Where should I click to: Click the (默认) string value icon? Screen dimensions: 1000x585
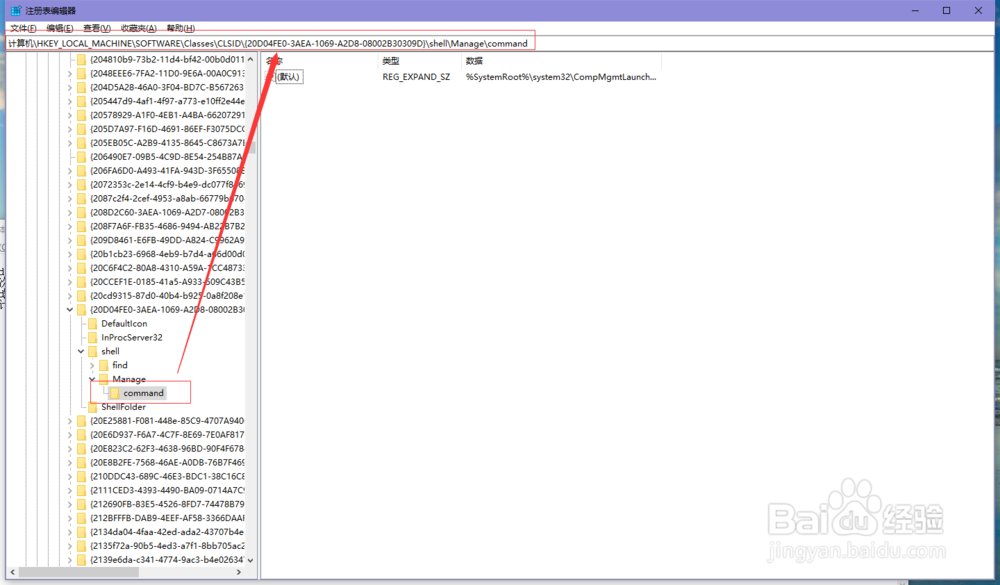(270, 77)
